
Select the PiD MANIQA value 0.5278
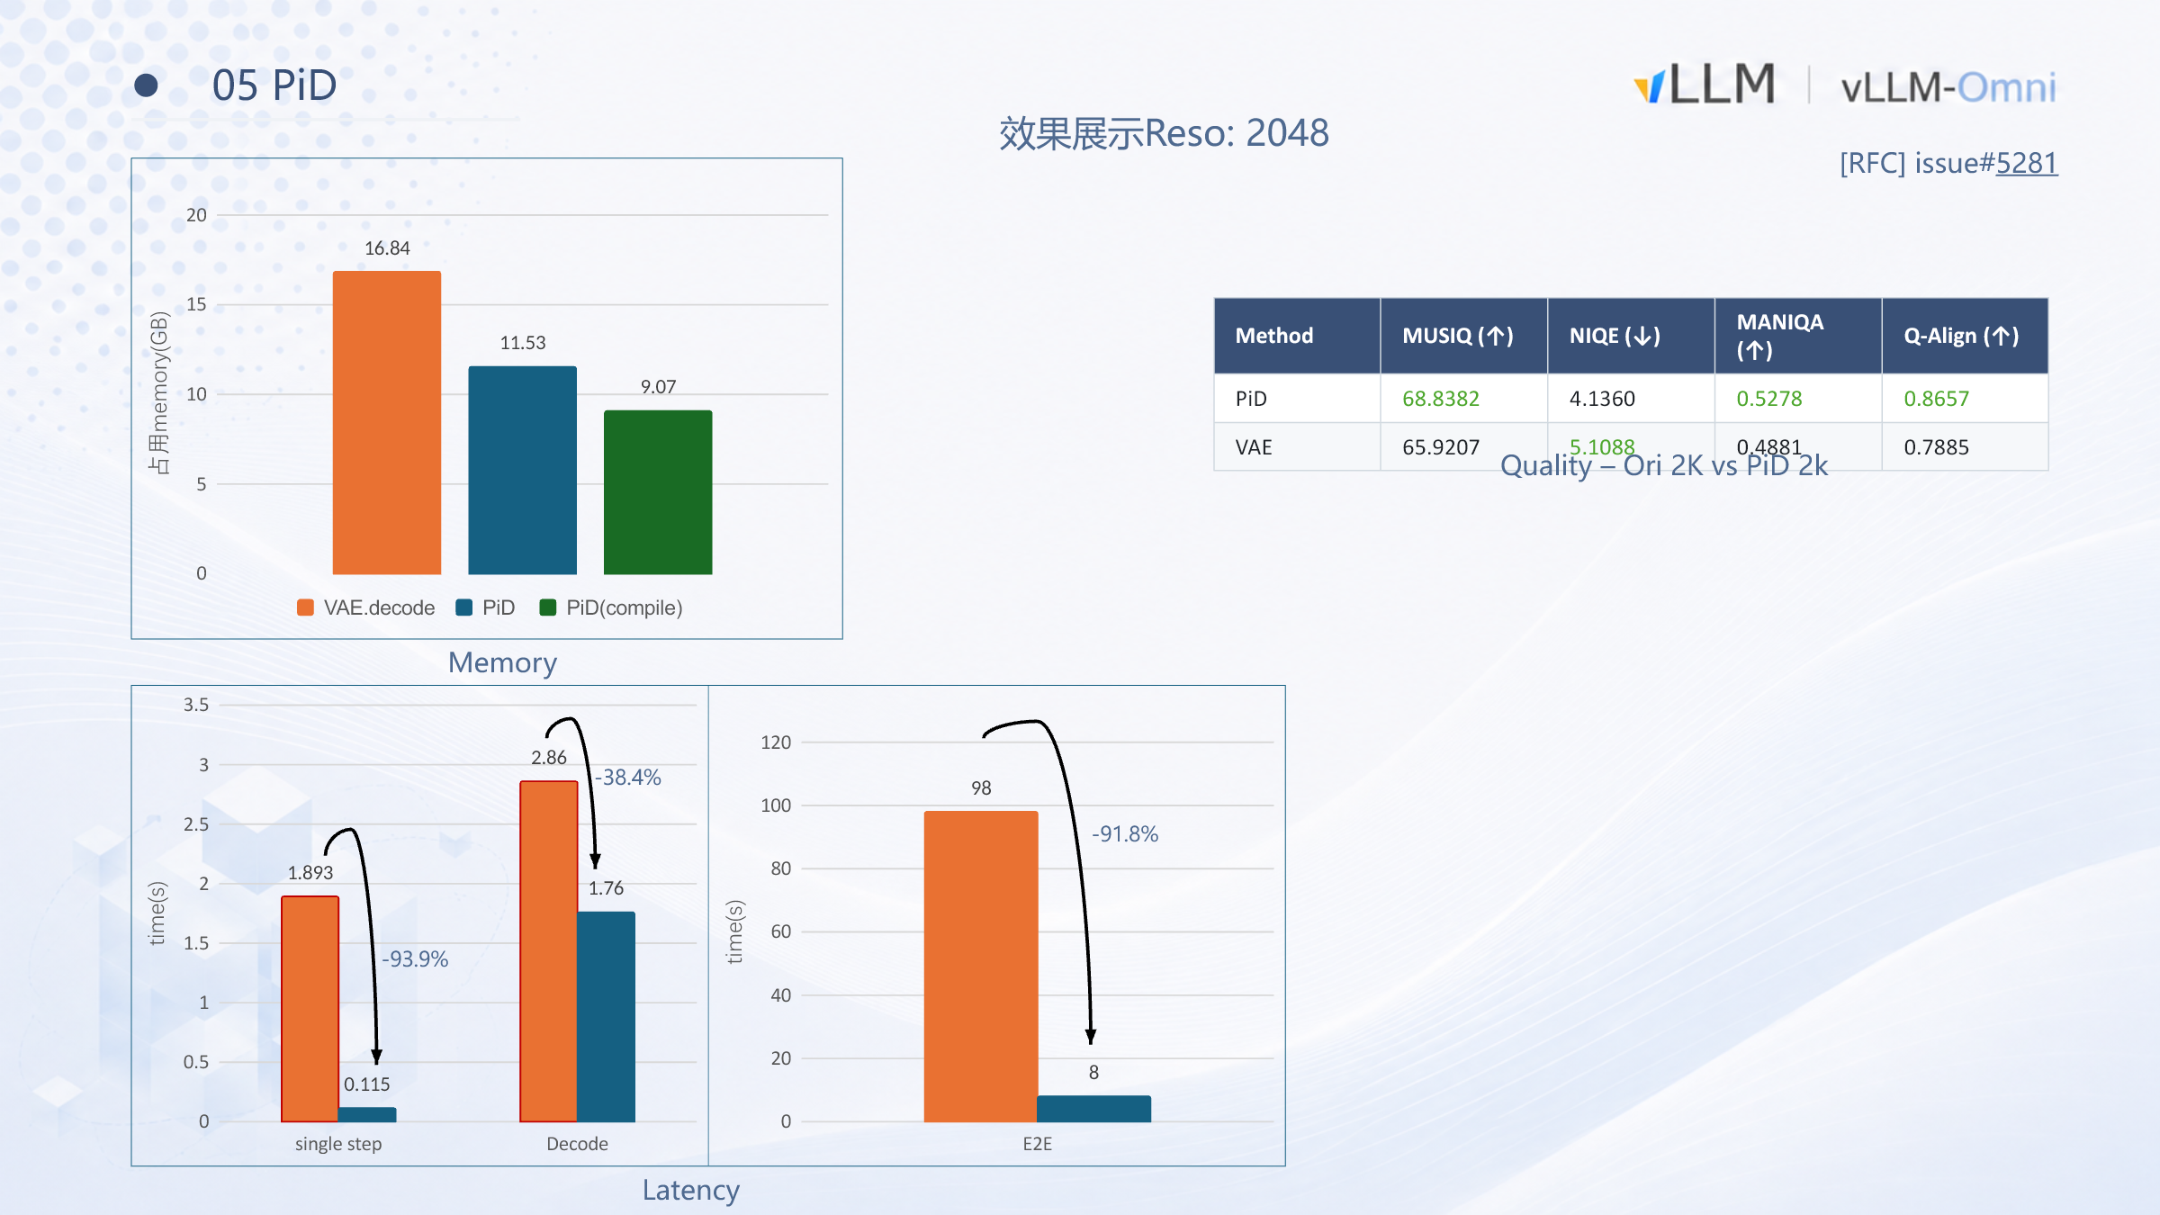click(1769, 398)
